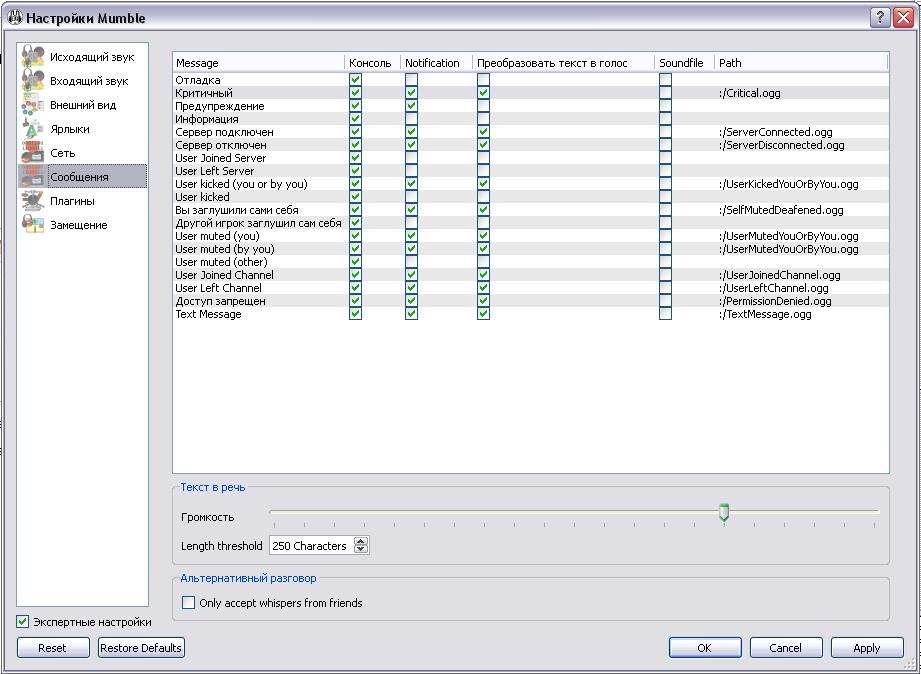
Task: Increase Length threshold with up arrow
Action: (x=361, y=541)
